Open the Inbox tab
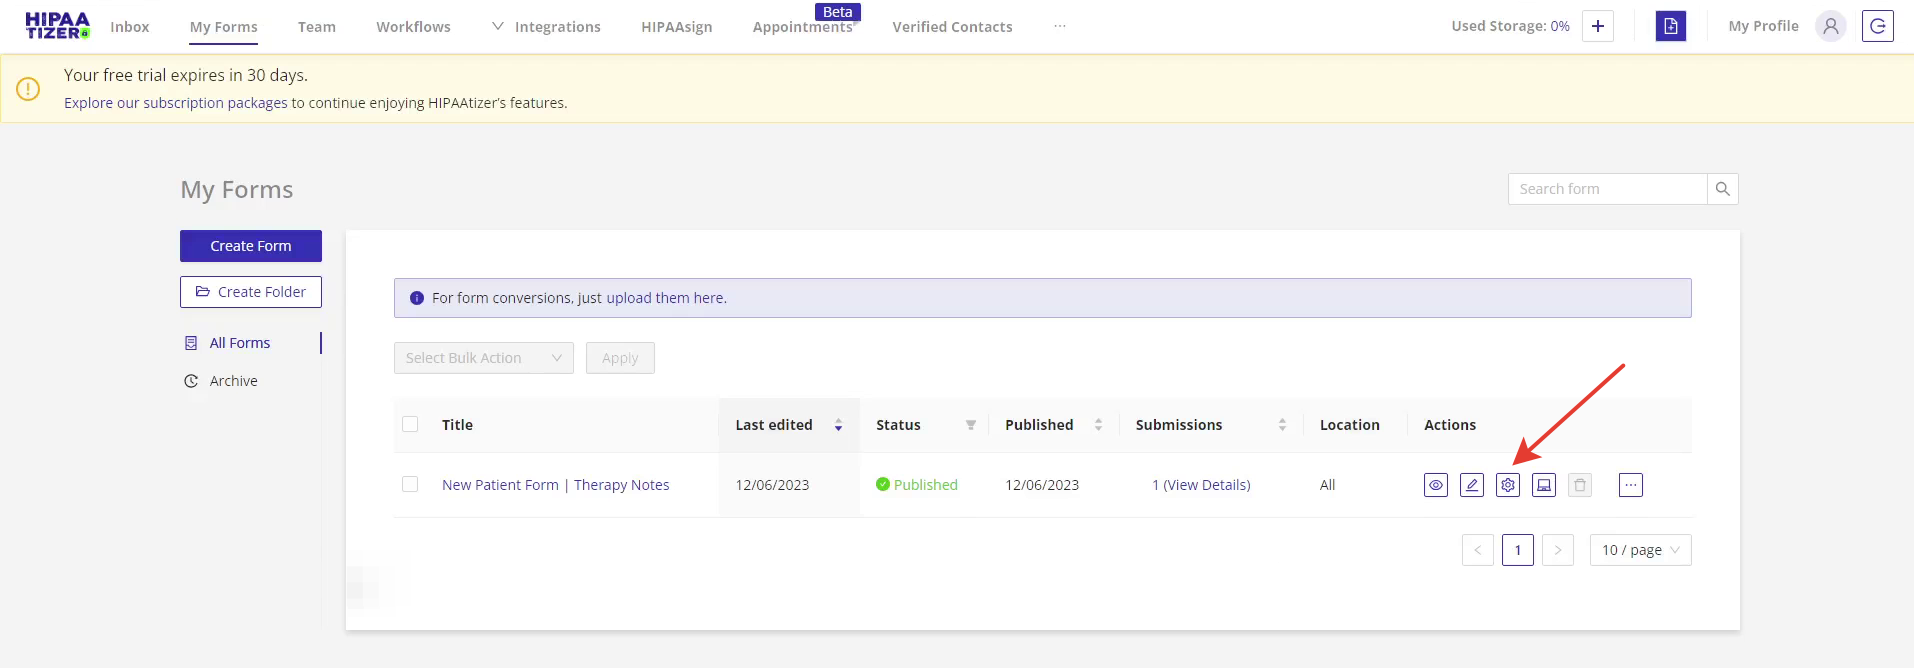The height and width of the screenshot is (668, 1914). (x=129, y=27)
